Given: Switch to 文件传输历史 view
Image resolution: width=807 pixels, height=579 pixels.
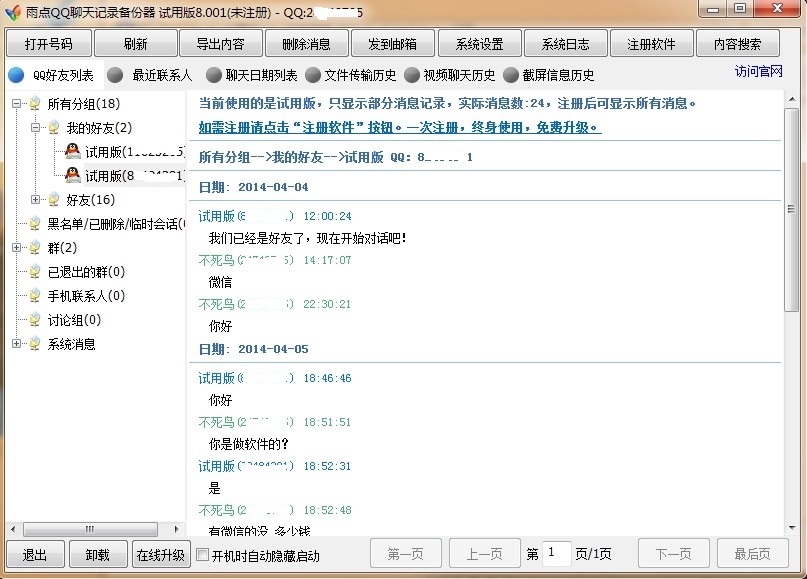Looking at the screenshot, I should tap(313, 75).
